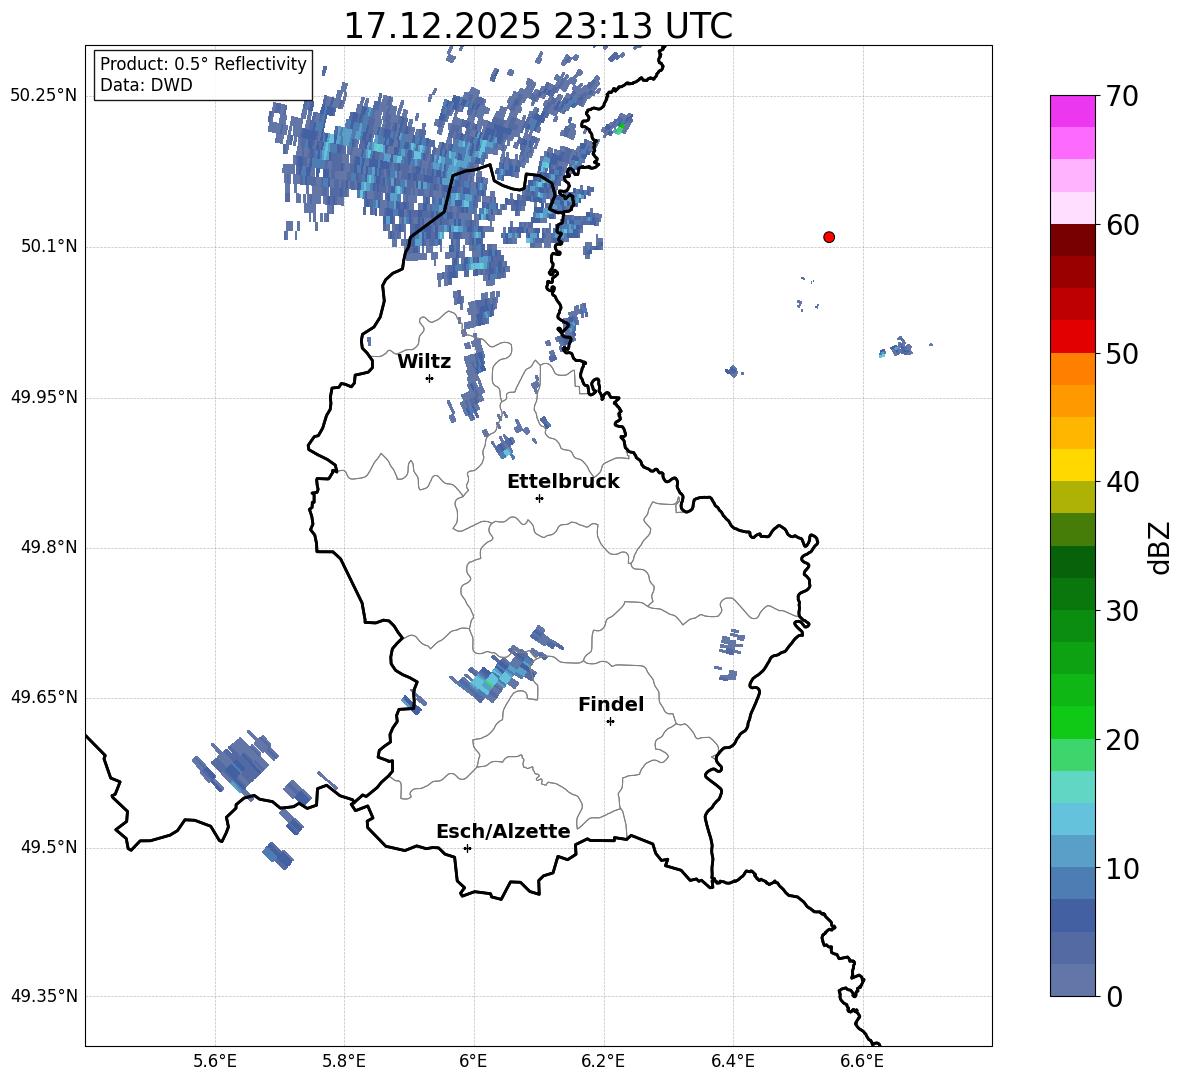The image size is (1184, 1081).
Task: Click the Wiltz city label
Action: coord(424,362)
